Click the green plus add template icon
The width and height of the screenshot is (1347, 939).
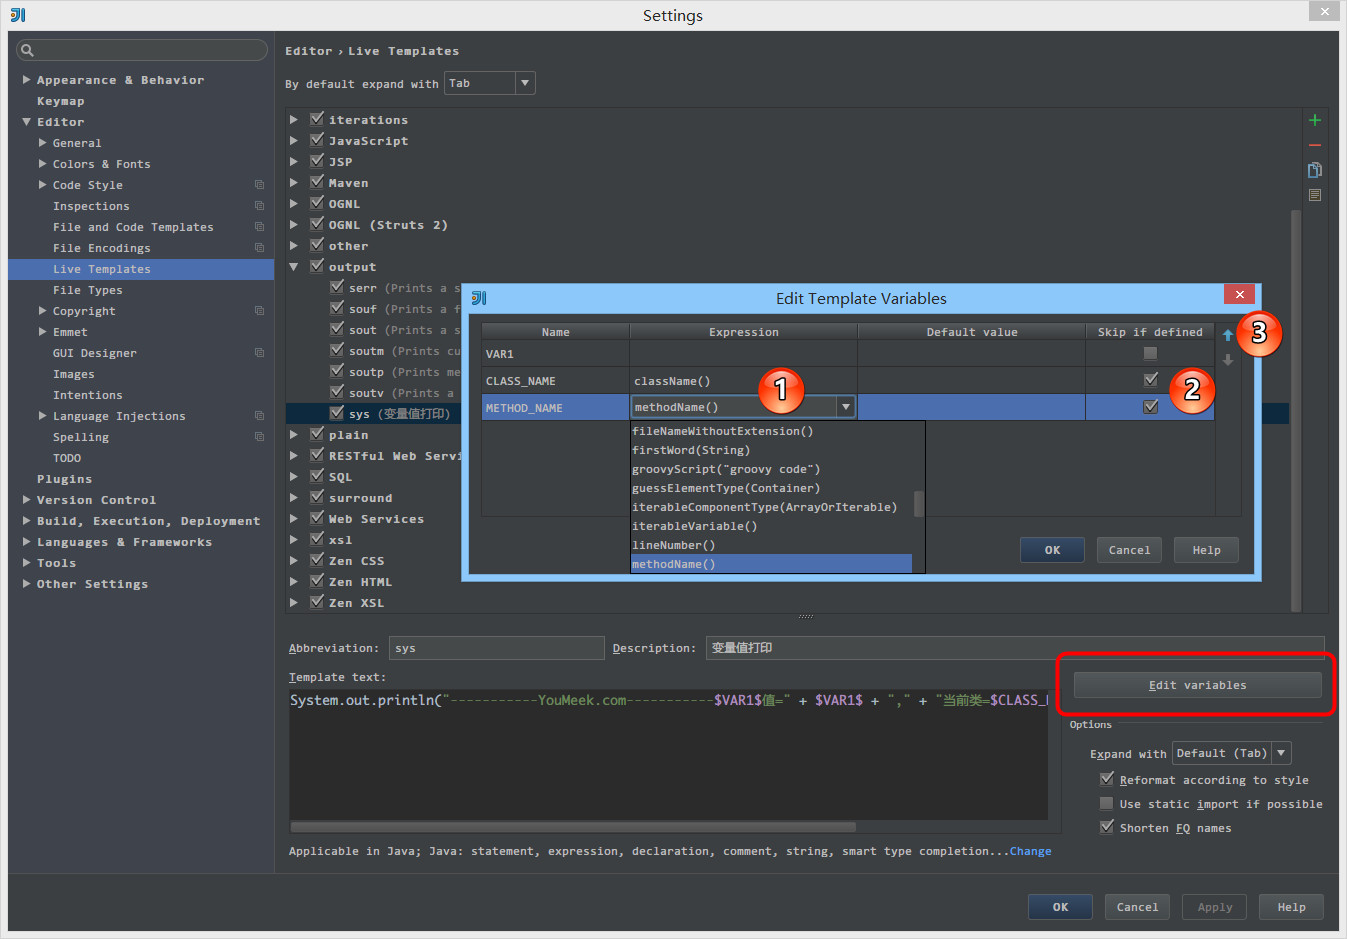point(1314,120)
